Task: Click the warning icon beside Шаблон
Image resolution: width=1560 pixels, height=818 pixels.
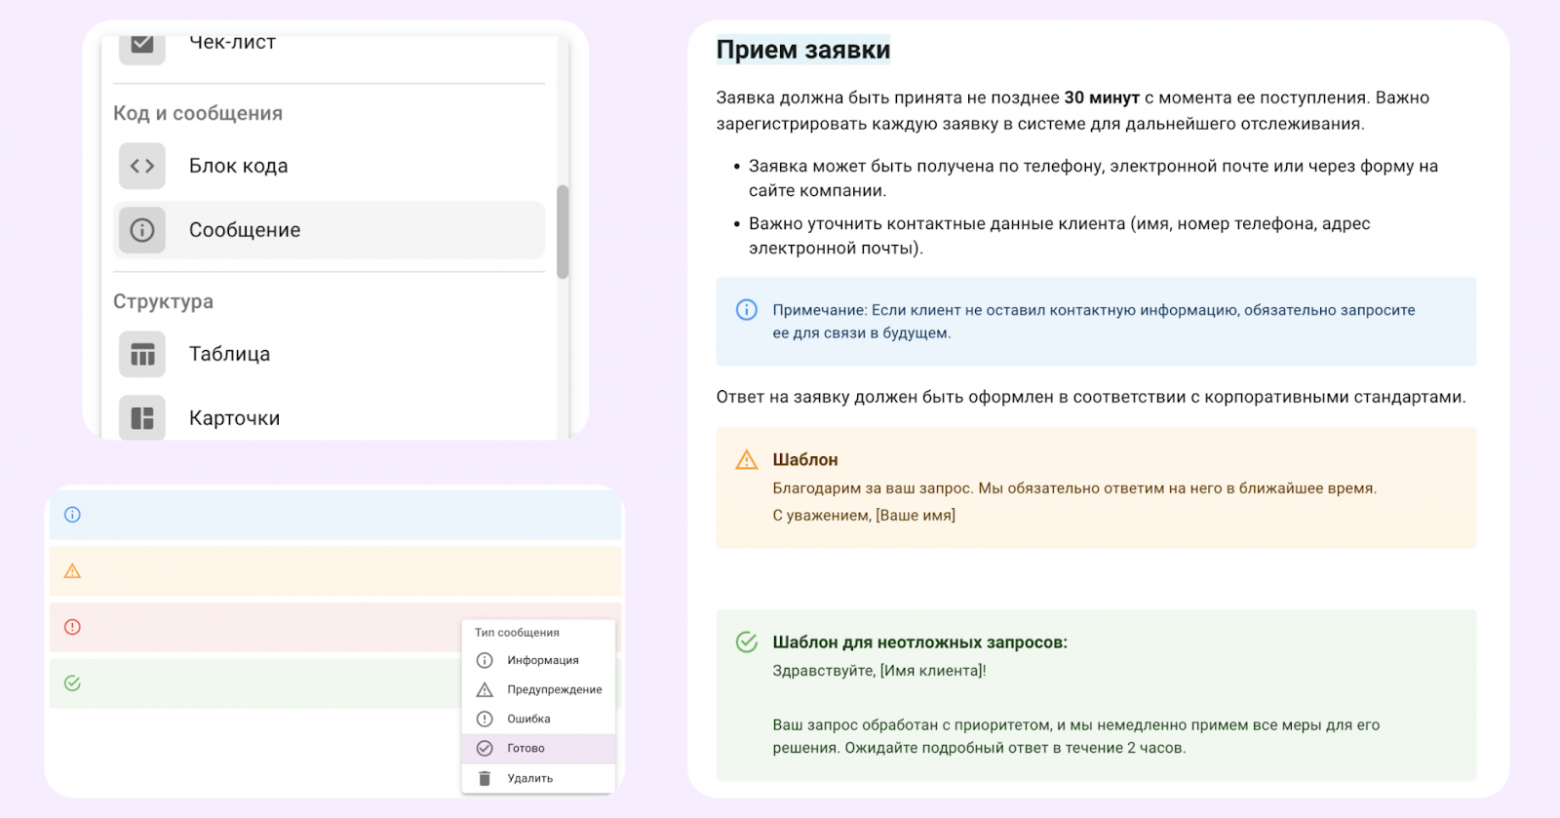Action: pyautogui.click(x=746, y=460)
